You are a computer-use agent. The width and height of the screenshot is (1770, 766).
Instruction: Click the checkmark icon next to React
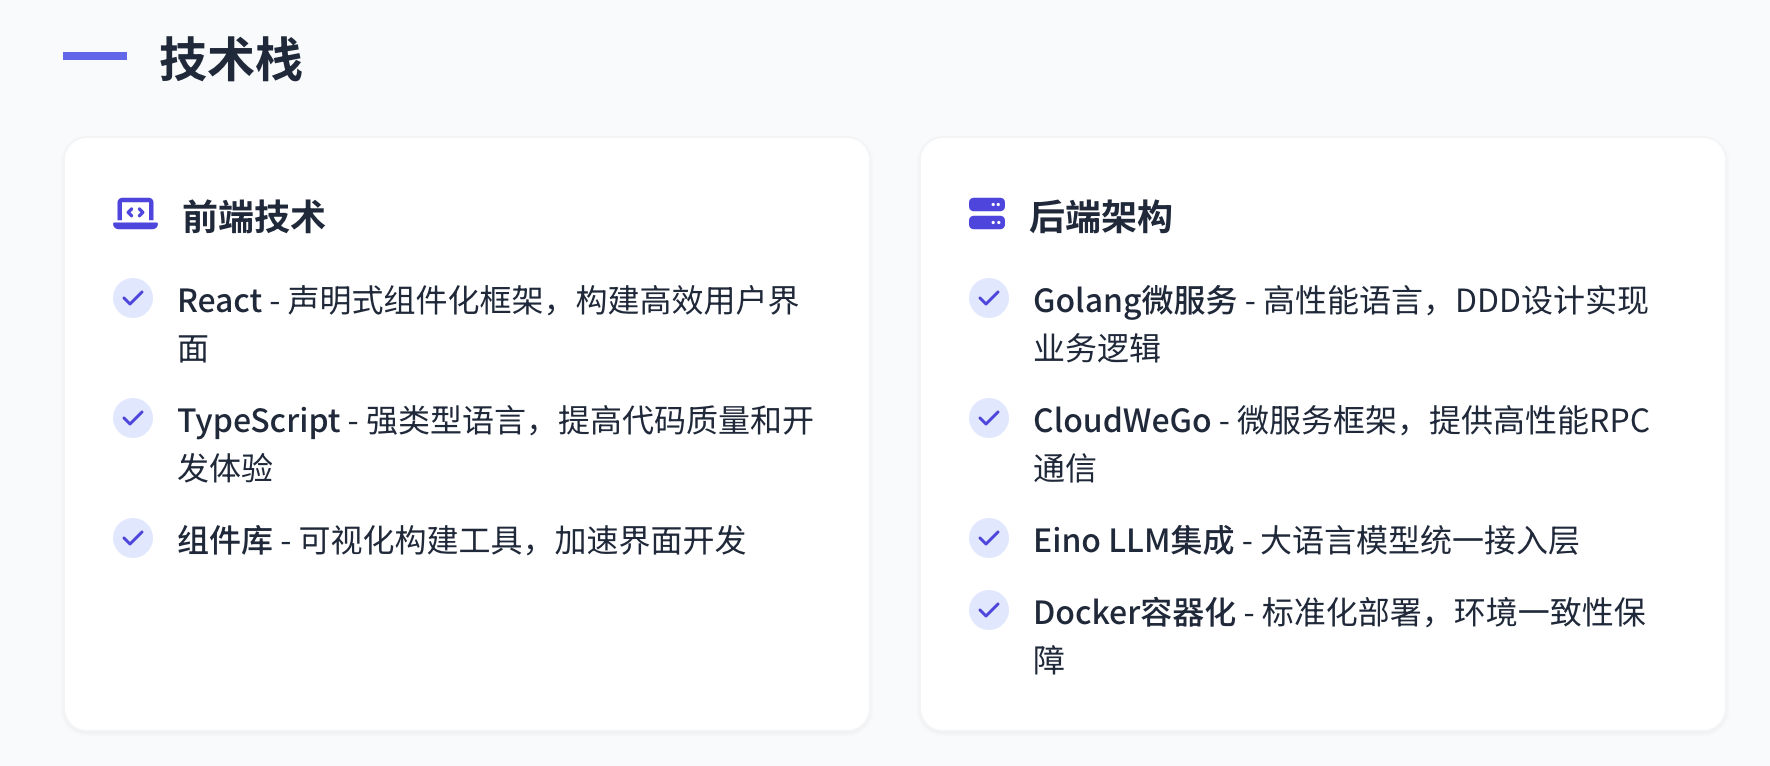[x=133, y=298]
